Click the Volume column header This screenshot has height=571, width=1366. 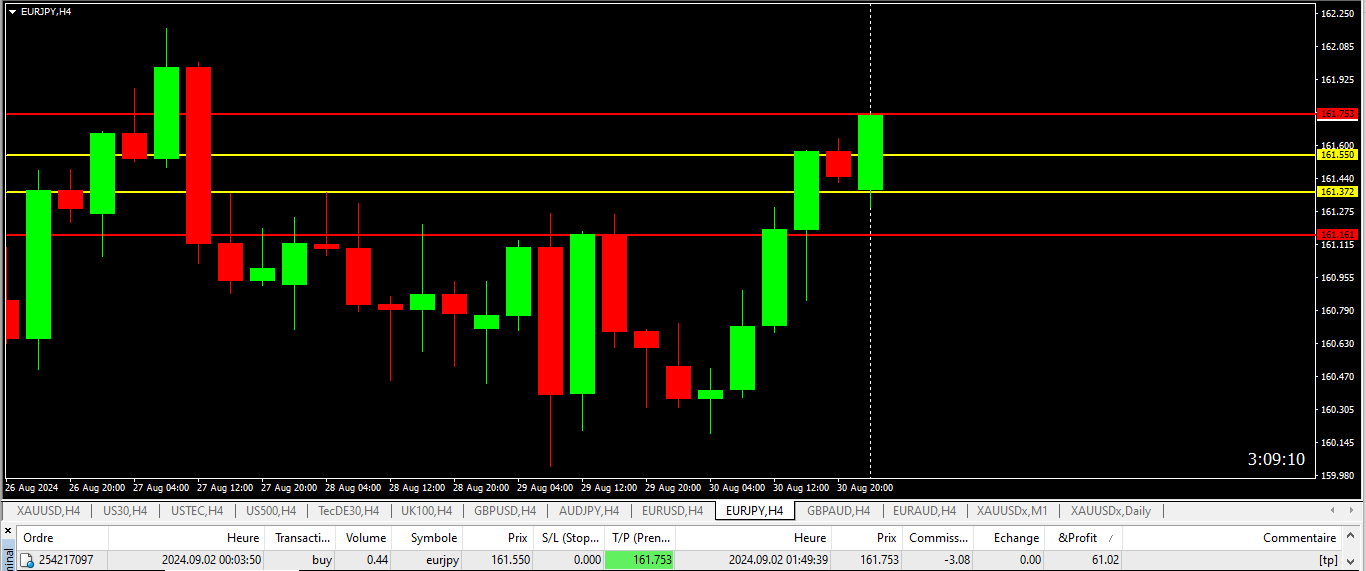tap(364, 538)
